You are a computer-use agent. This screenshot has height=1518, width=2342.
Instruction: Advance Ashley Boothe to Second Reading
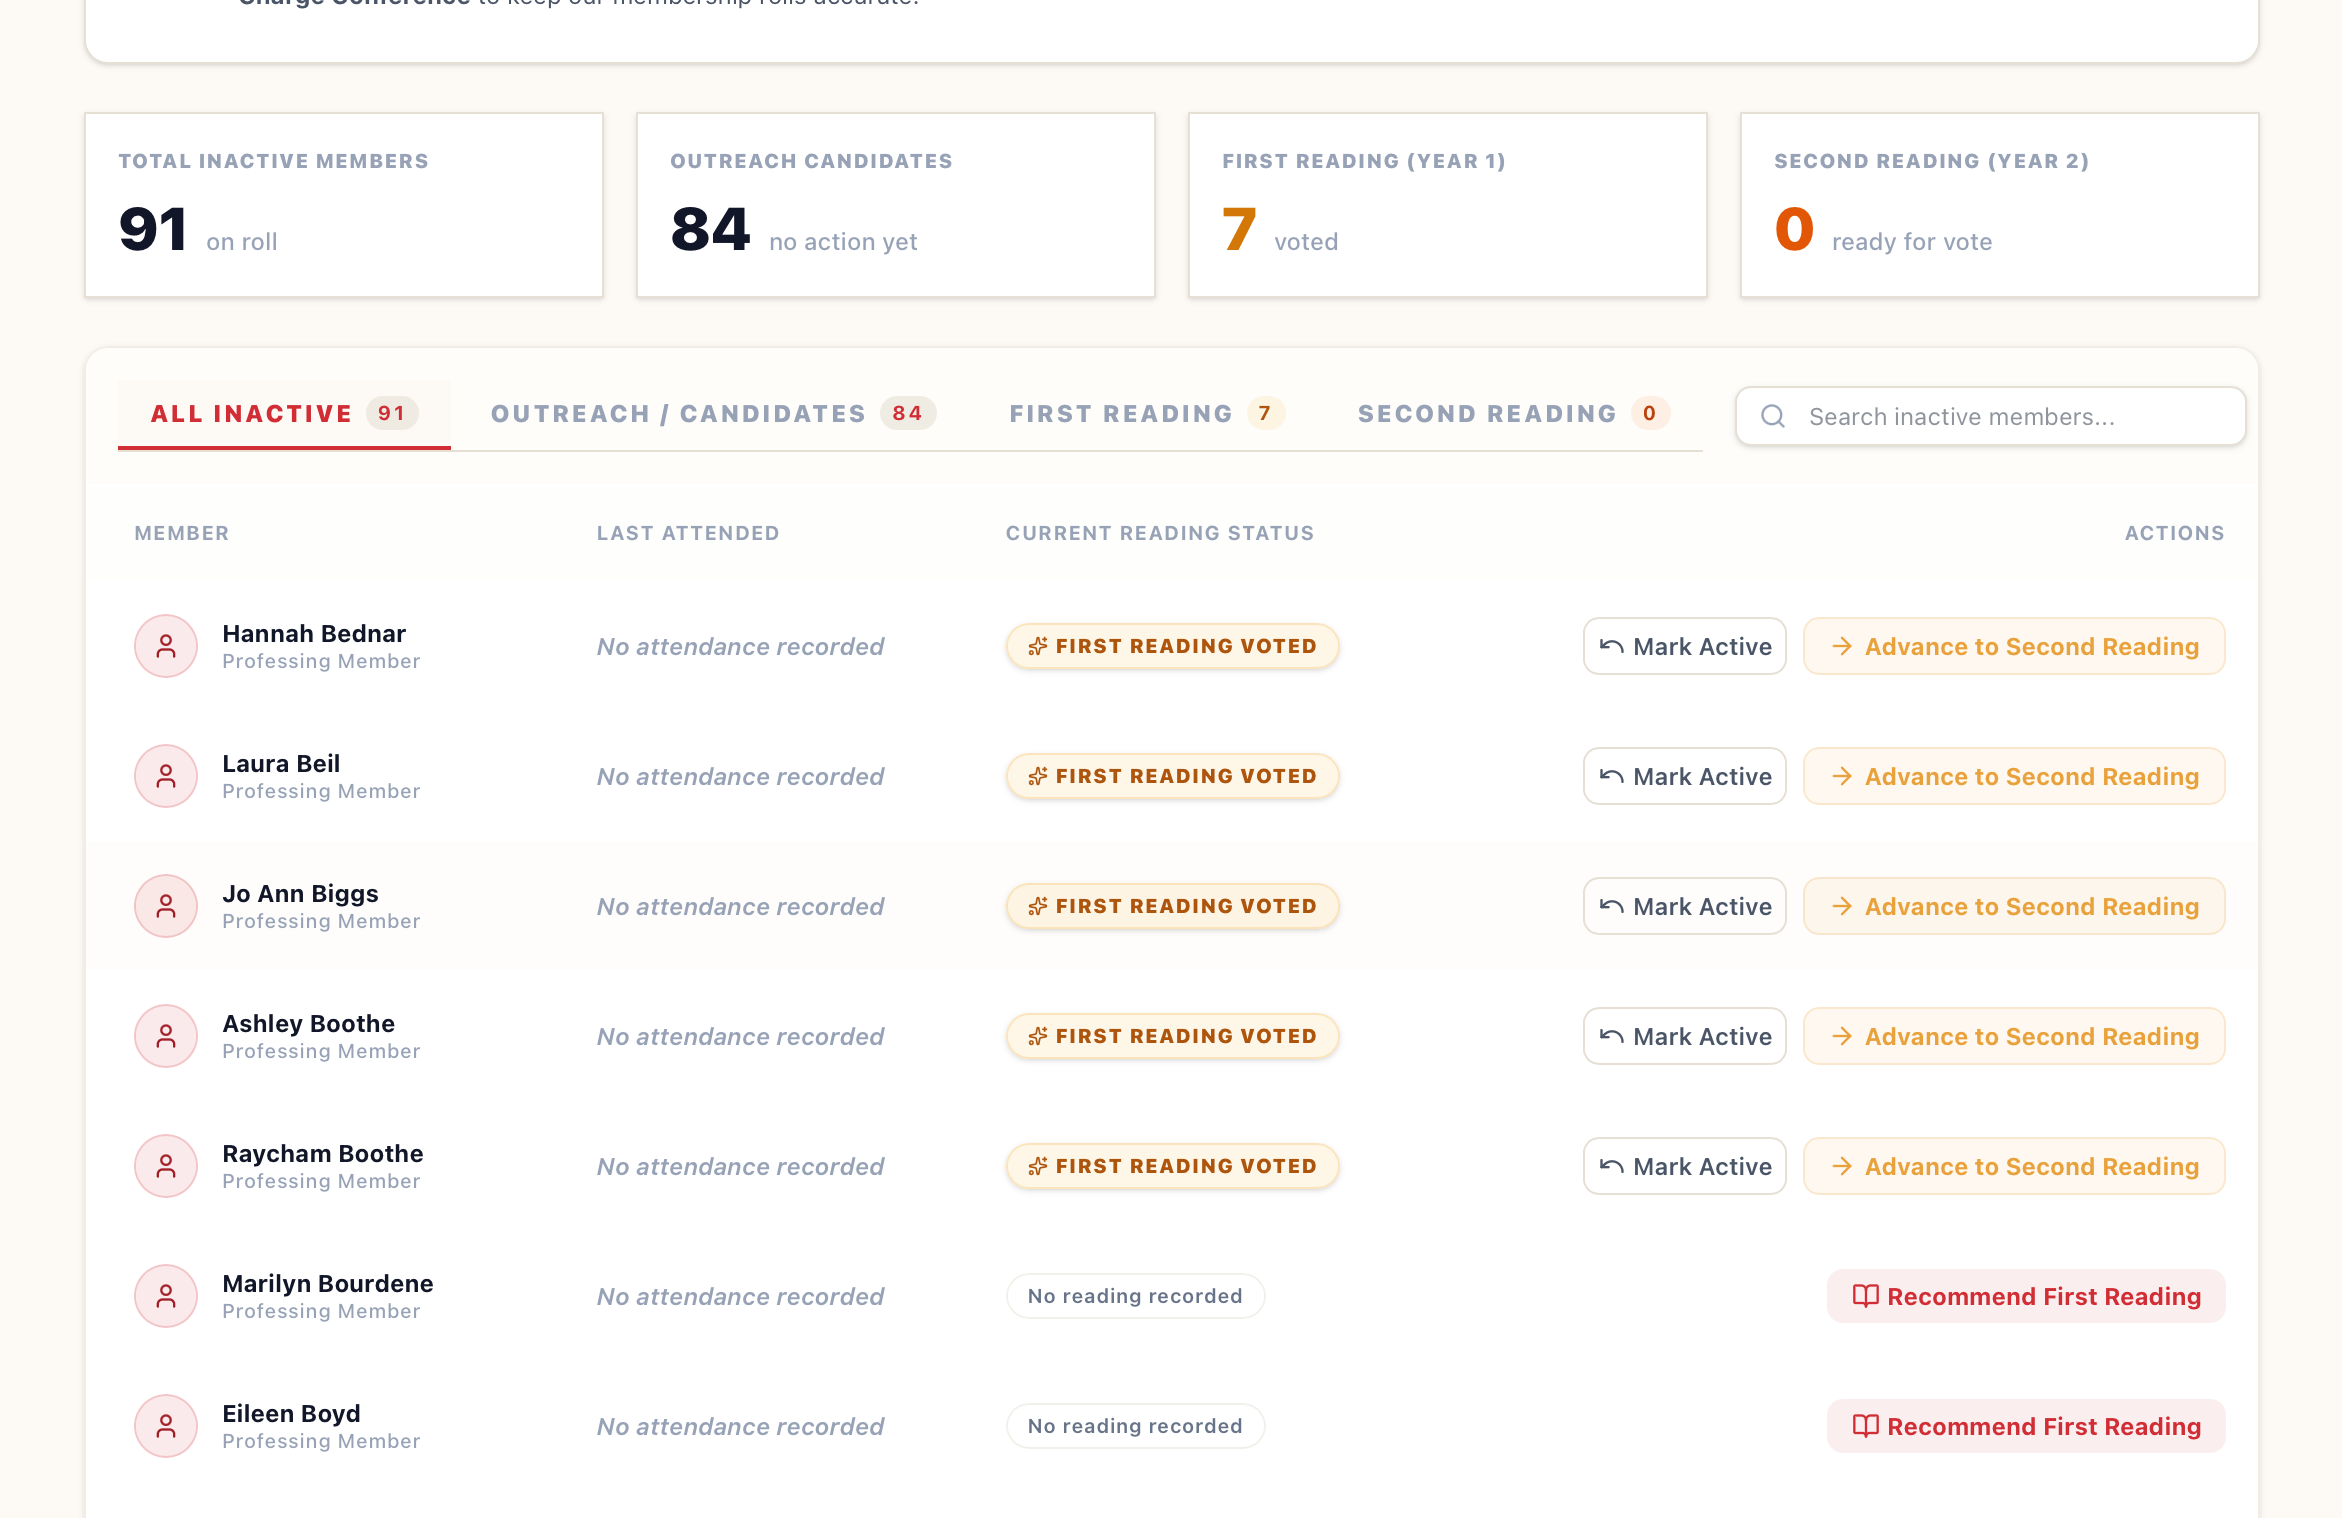pyautogui.click(x=2014, y=1036)
